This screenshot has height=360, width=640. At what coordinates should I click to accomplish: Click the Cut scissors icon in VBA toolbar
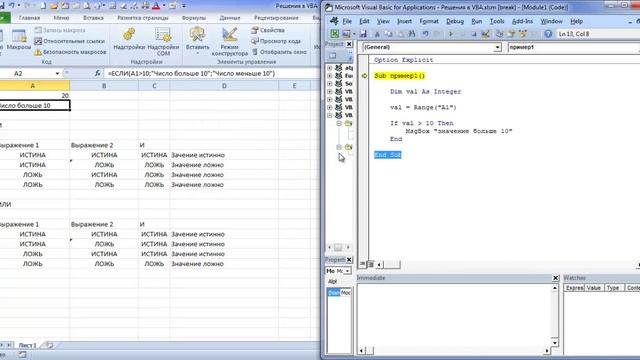coord(377,34)
